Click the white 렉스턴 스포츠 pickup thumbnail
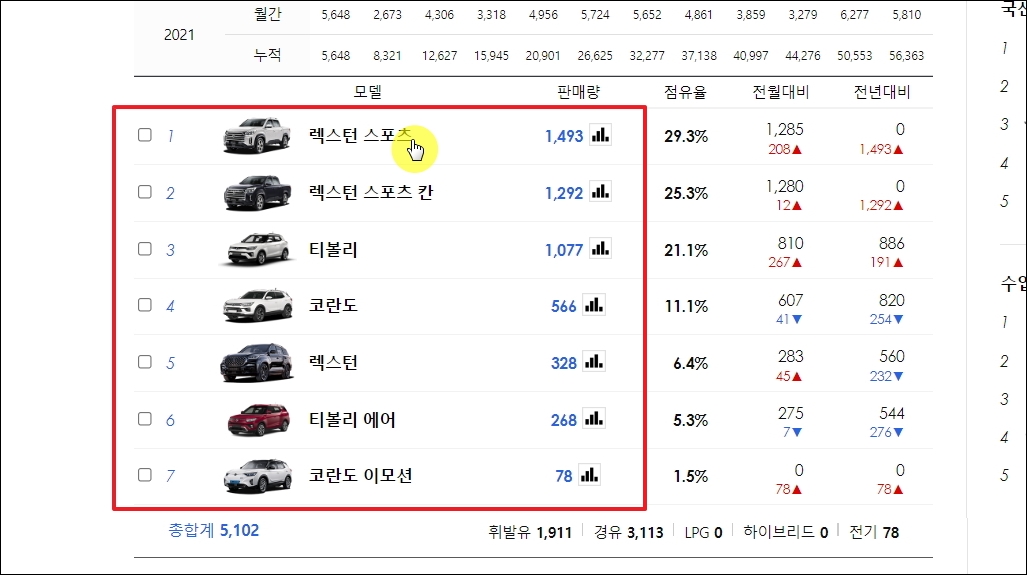The image size is (1027, 575). pos(257,135)
